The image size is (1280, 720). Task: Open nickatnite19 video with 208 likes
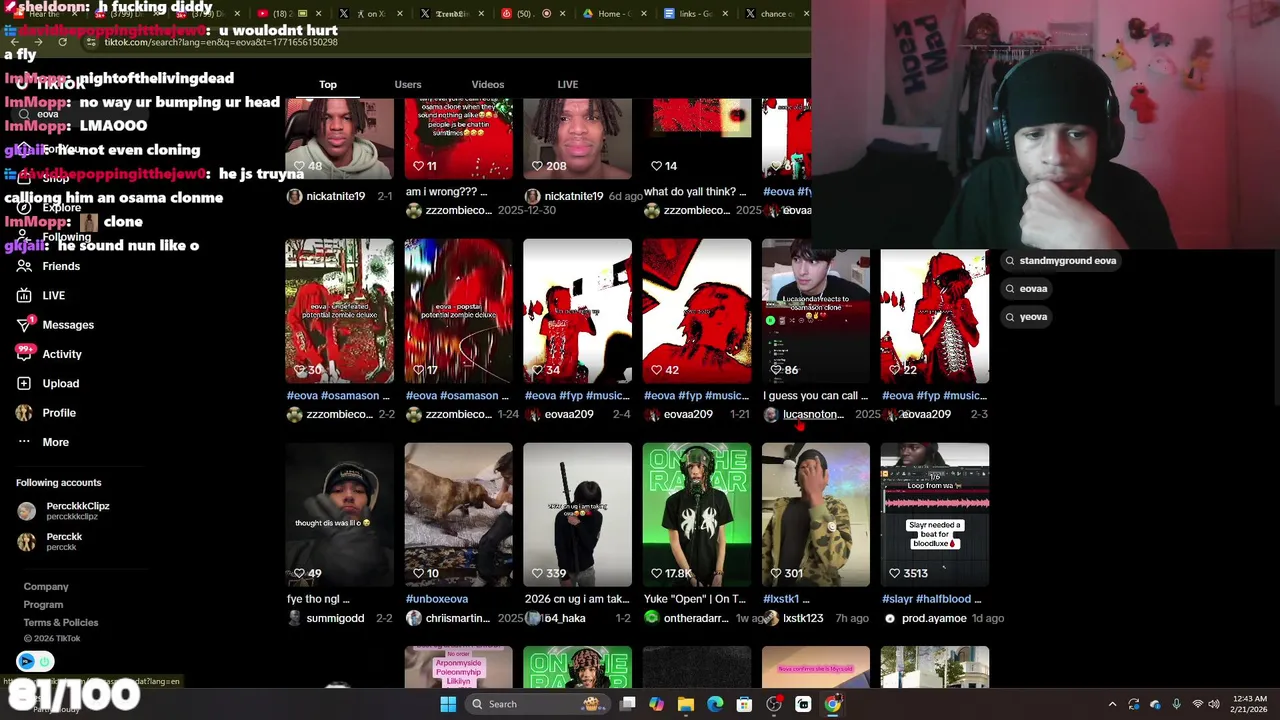point(577,138)
